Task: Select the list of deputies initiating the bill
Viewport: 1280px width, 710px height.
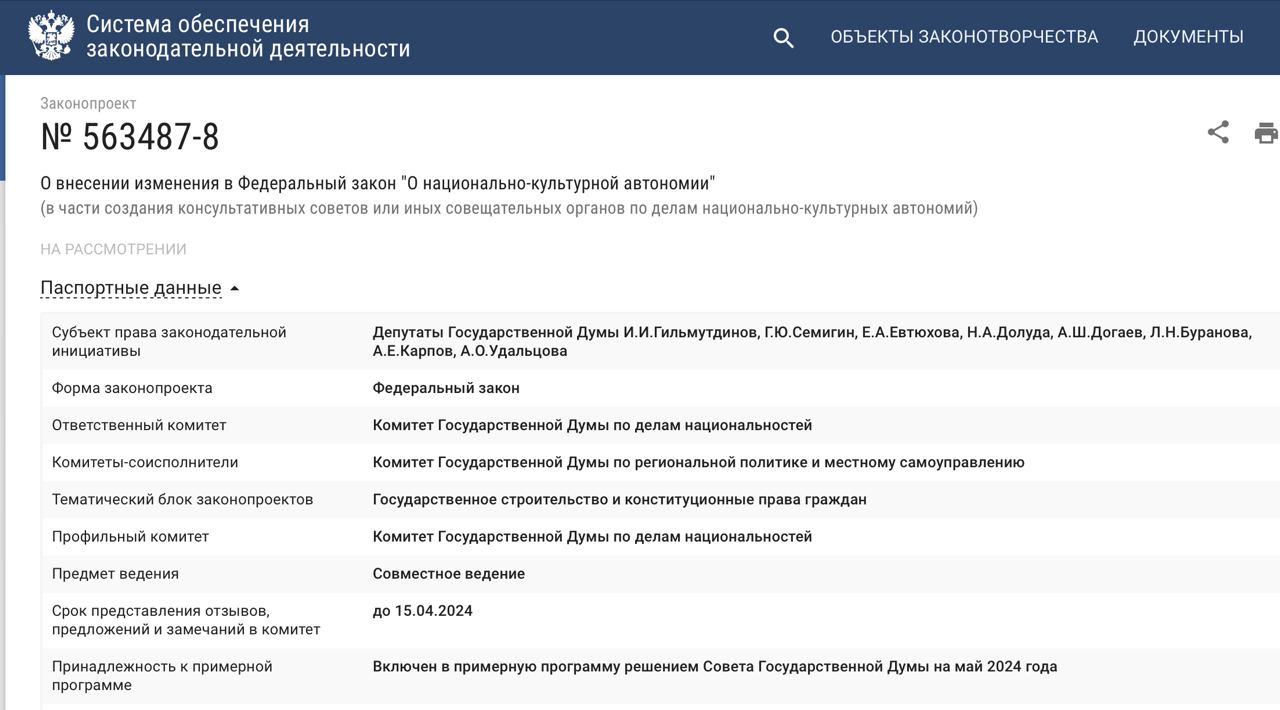Action: click(811, 341)
